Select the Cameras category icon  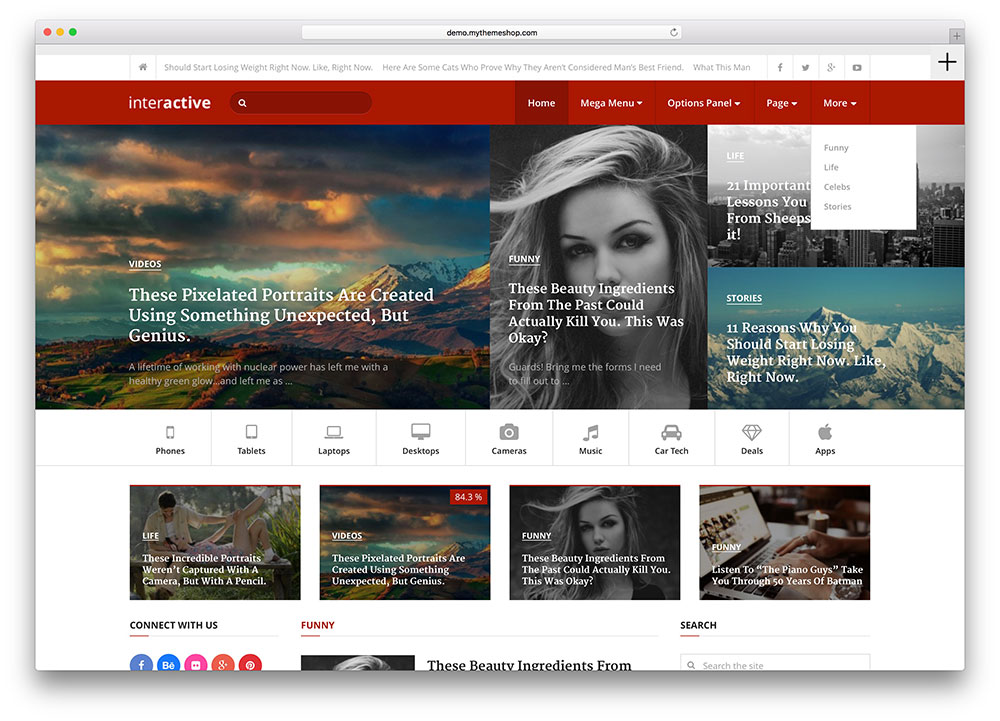coord(509,432)
